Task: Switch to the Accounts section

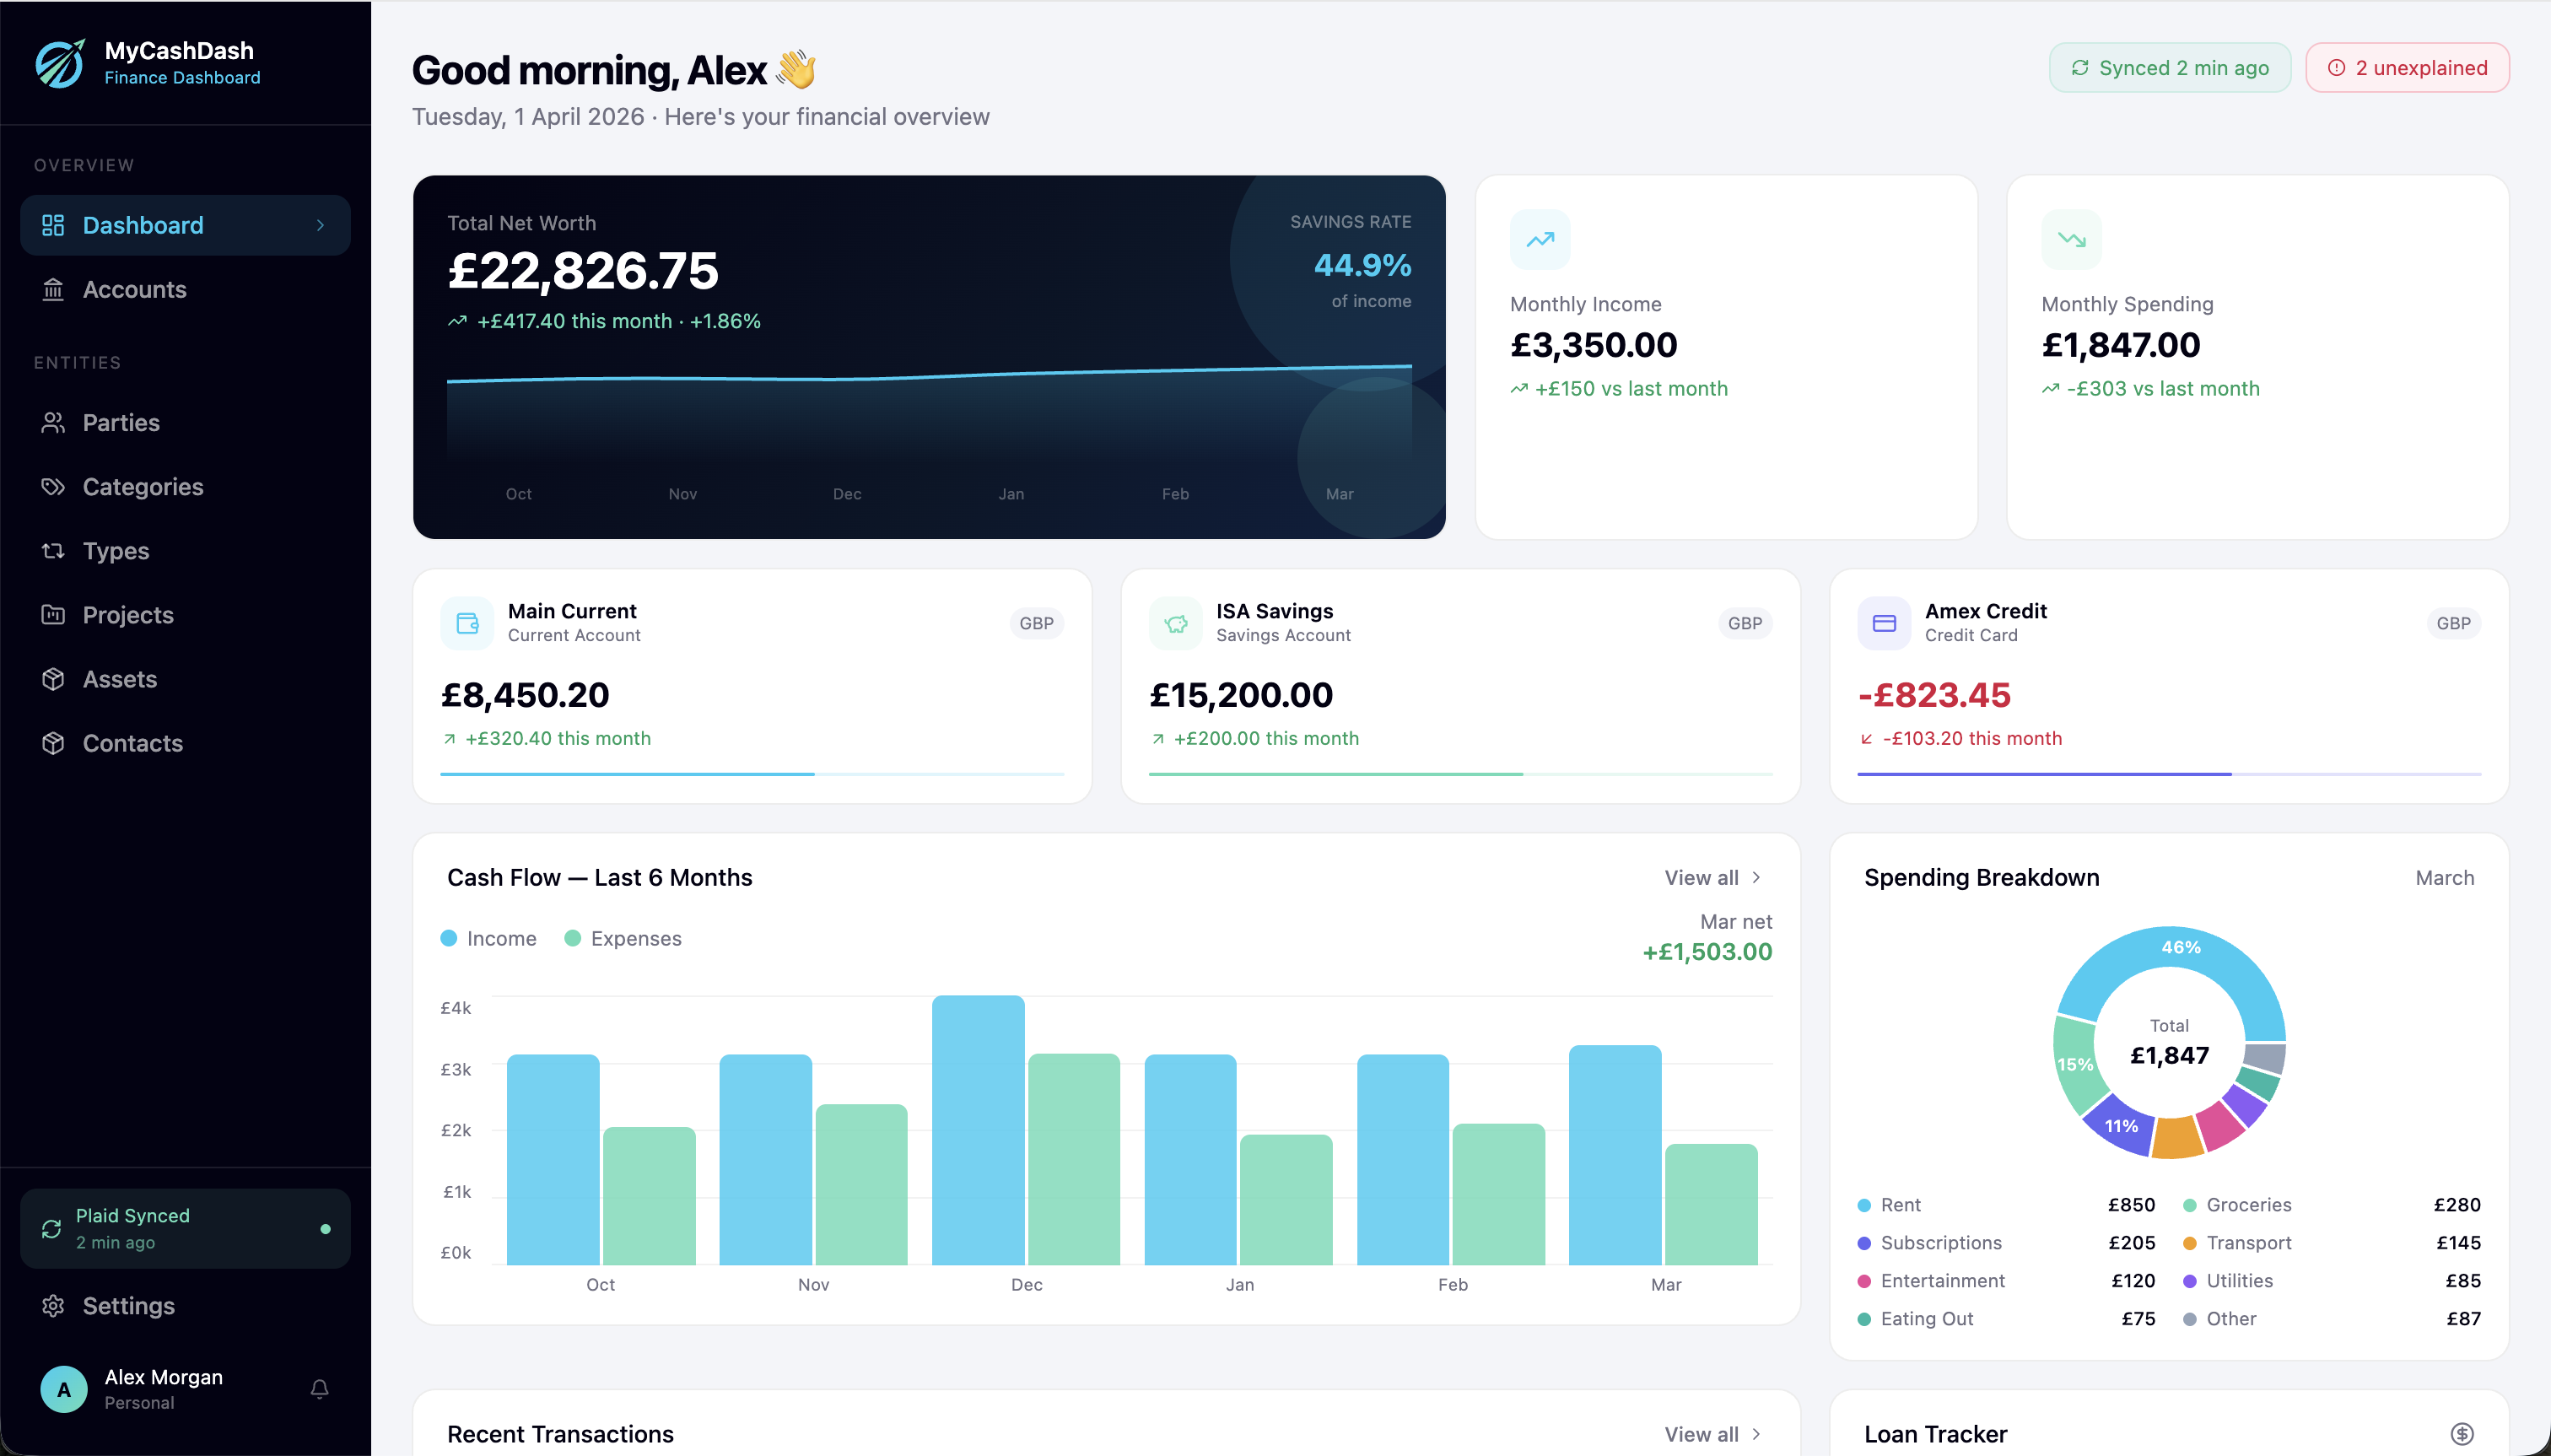Action: pos(134,289)
